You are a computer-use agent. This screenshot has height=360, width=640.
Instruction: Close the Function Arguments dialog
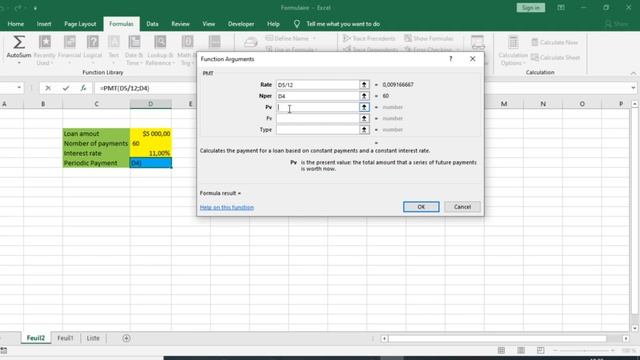point(472,59)
